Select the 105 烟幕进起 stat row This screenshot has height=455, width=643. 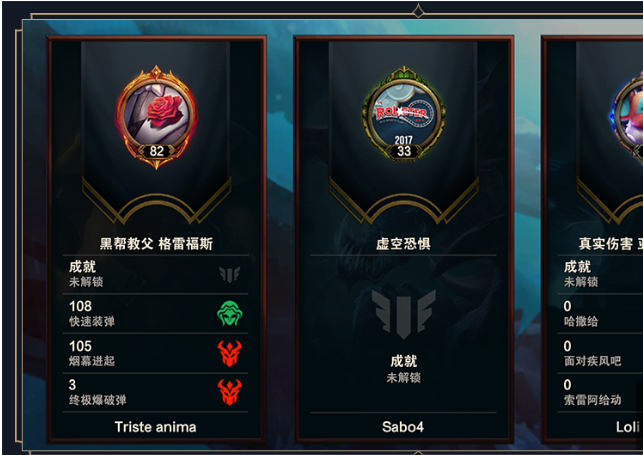pos(155,353)
